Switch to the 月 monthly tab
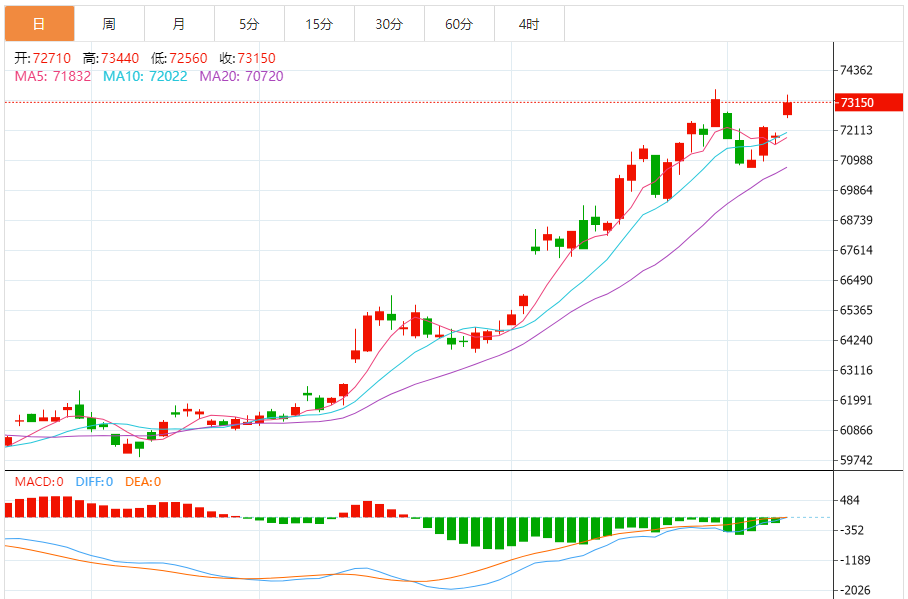The image size is (908, 599). pyautogui.click(x=180, y=24)
